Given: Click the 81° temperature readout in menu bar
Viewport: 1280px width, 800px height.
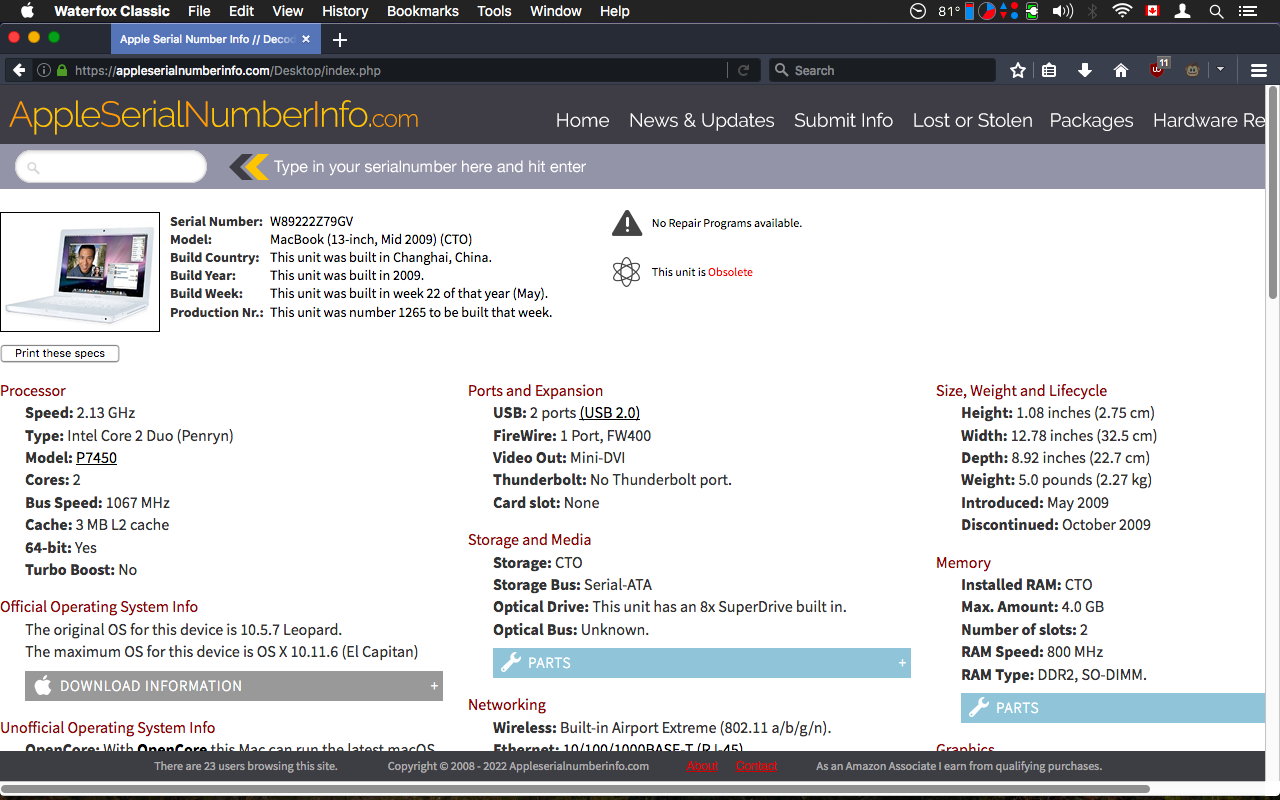Looking at the screenshot, I should point(949,11).
